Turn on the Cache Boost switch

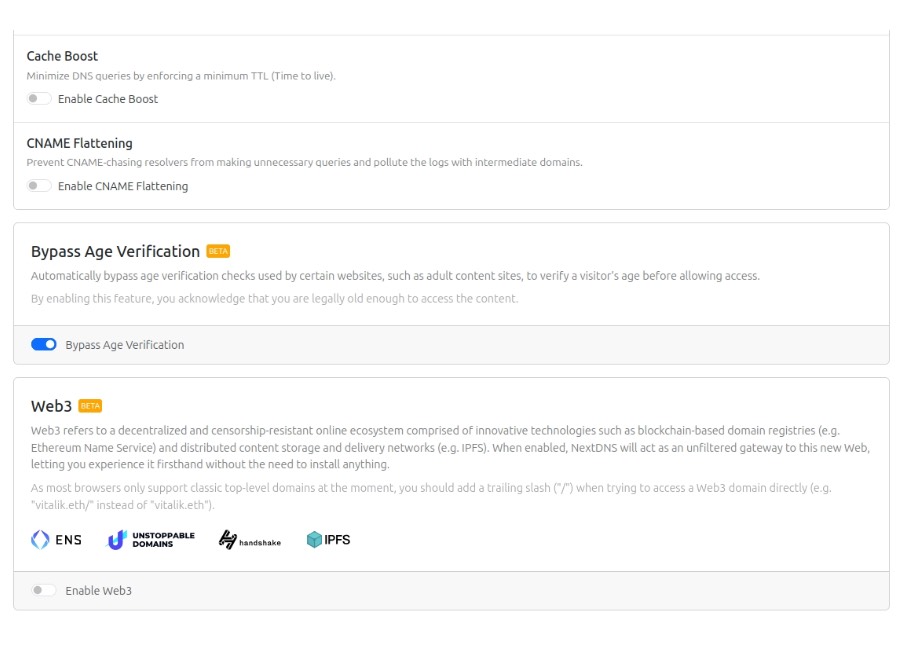pos(39,99)
